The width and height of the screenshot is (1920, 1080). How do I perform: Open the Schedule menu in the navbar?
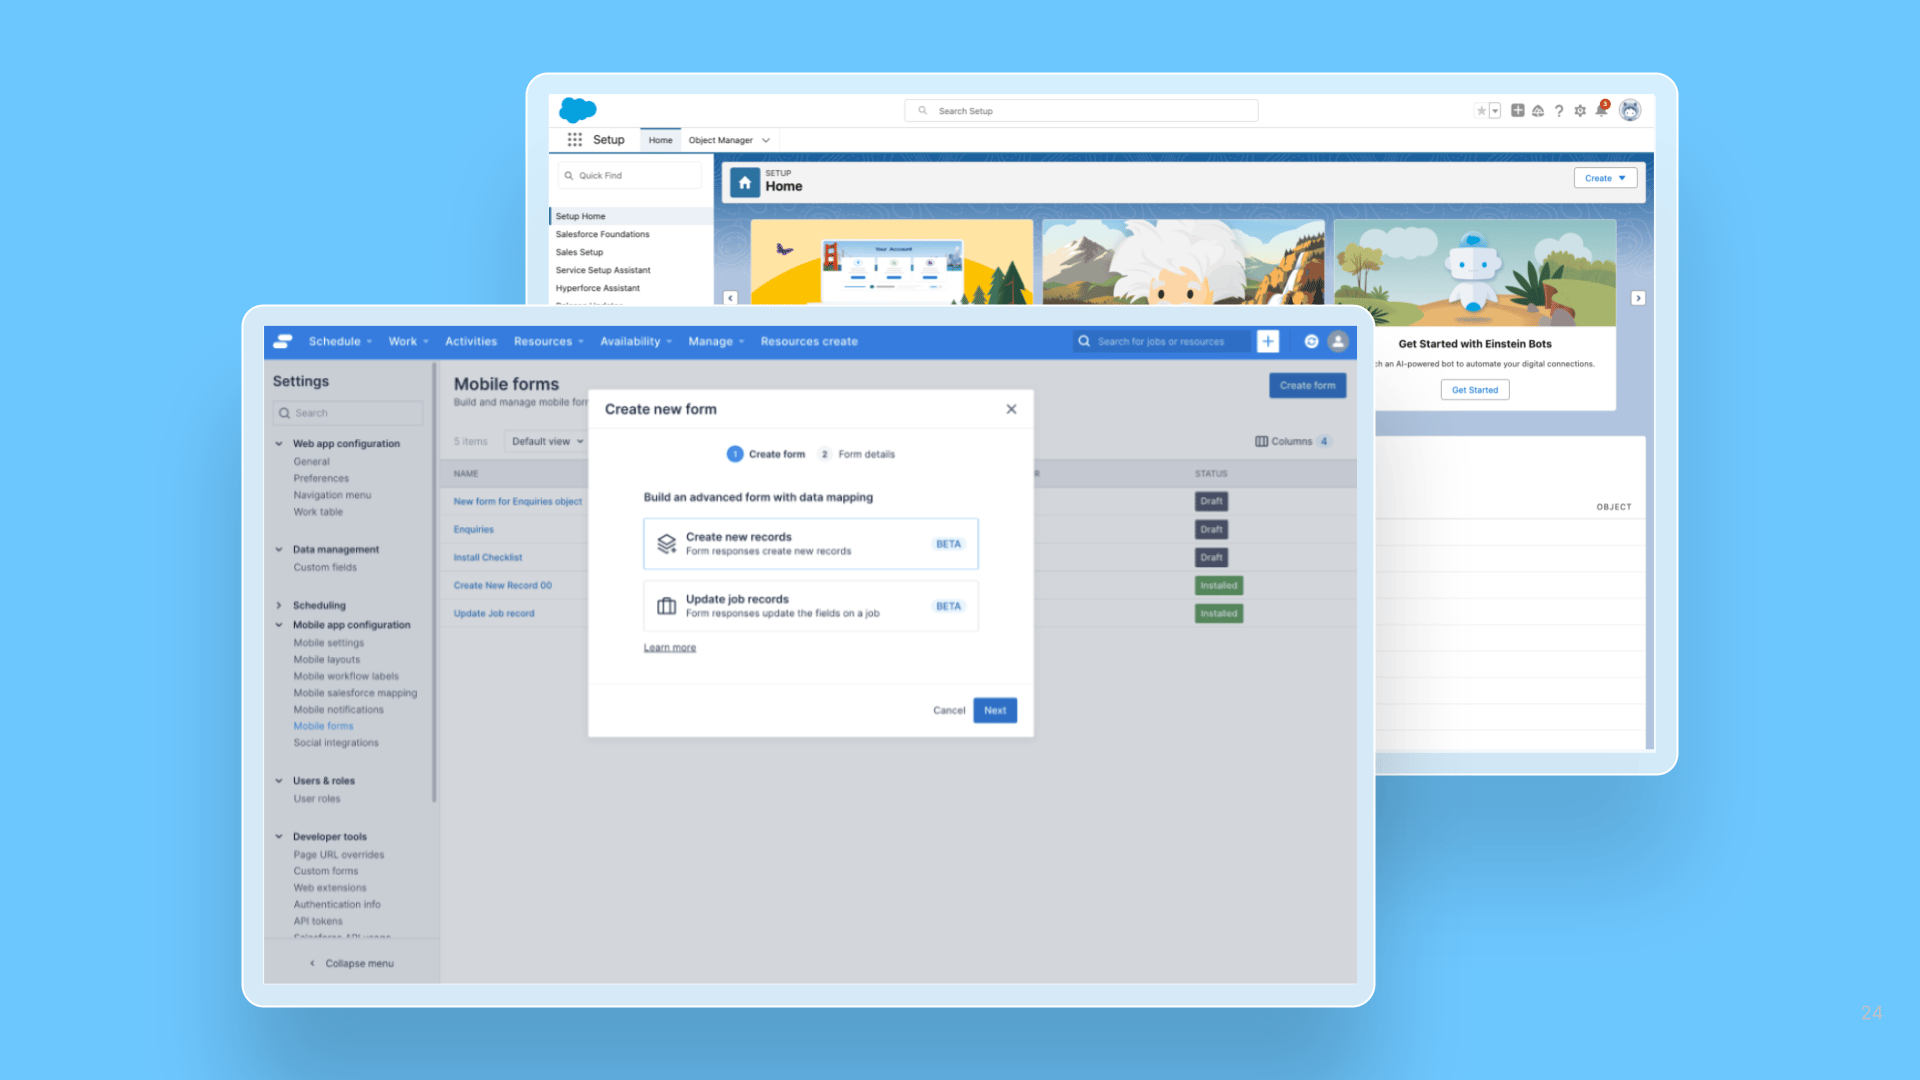(x=340, y=341)
